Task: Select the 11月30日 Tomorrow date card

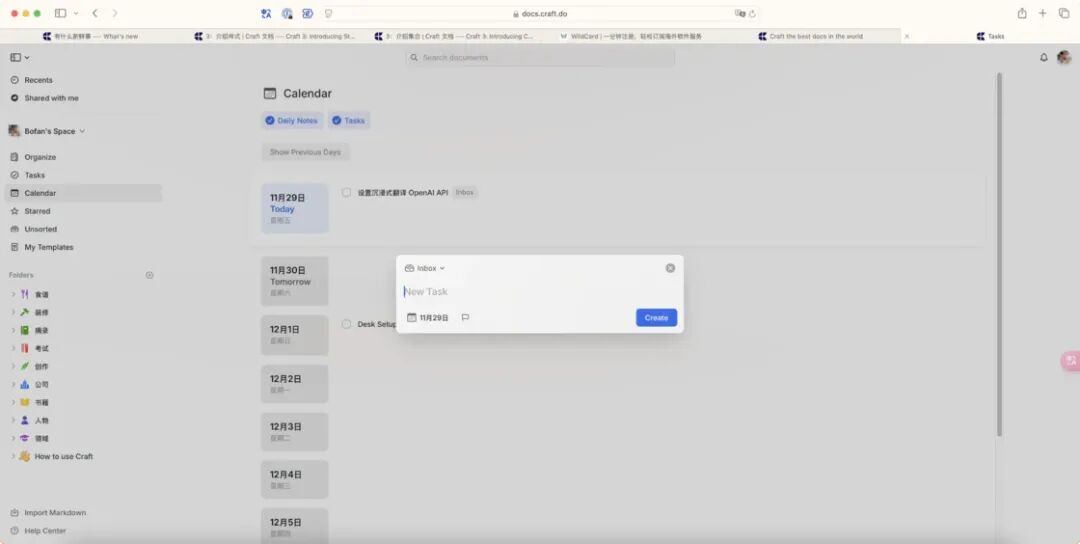Action: [294, 281]
